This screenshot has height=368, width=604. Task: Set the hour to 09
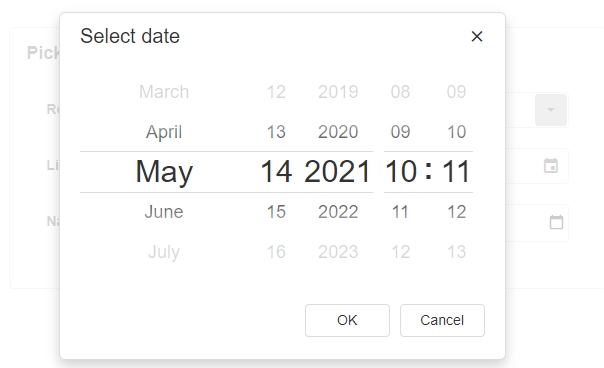(x=400, y=132)
